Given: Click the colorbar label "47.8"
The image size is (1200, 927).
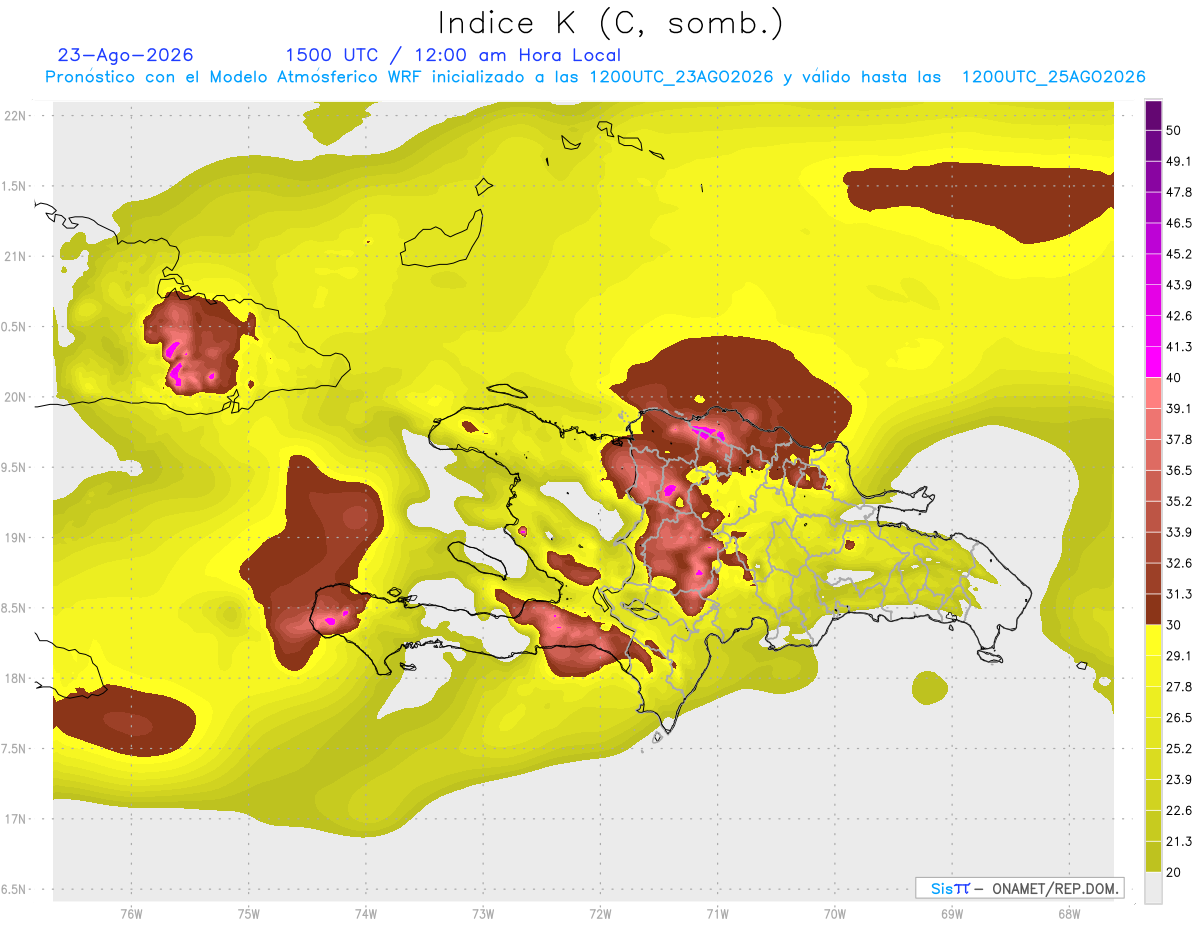Looking at the screenshot, I should click(1180, 192).
